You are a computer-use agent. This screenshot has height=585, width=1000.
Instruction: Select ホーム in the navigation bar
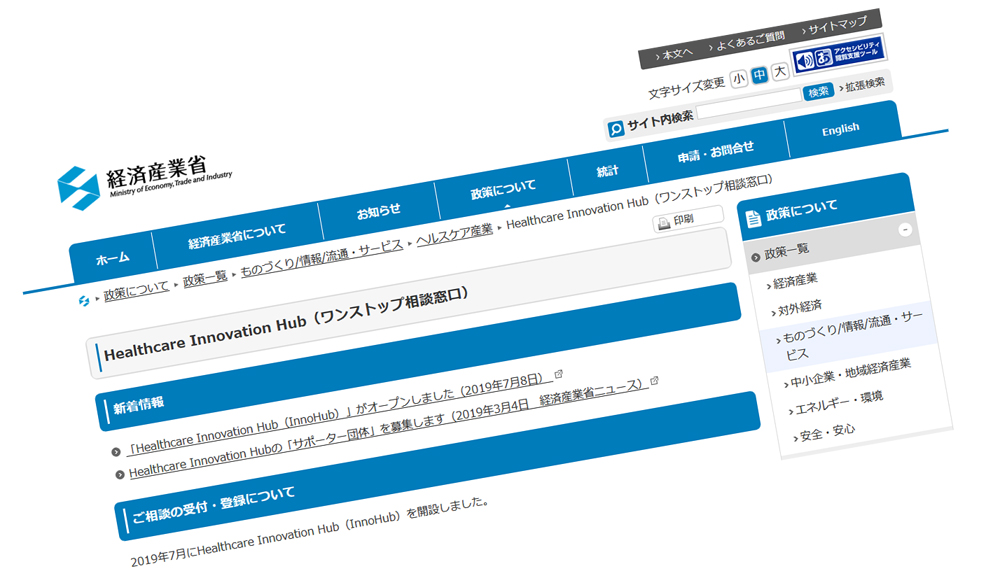click(x=113, y=255)
